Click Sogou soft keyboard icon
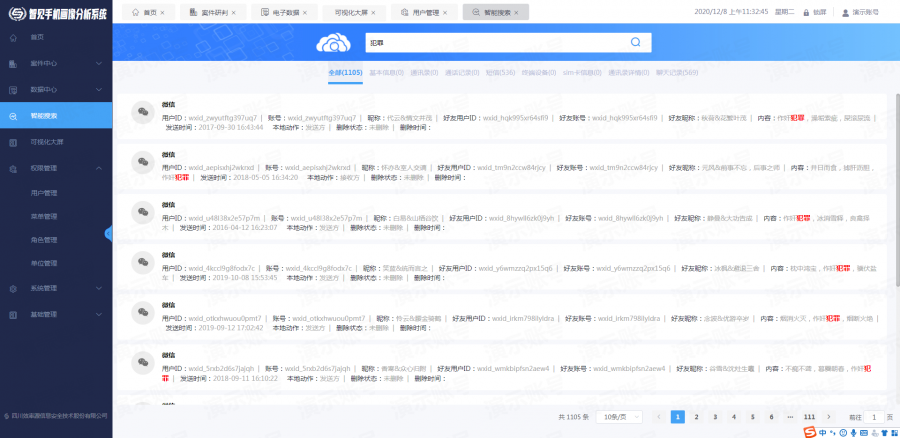 coord(864,432)
